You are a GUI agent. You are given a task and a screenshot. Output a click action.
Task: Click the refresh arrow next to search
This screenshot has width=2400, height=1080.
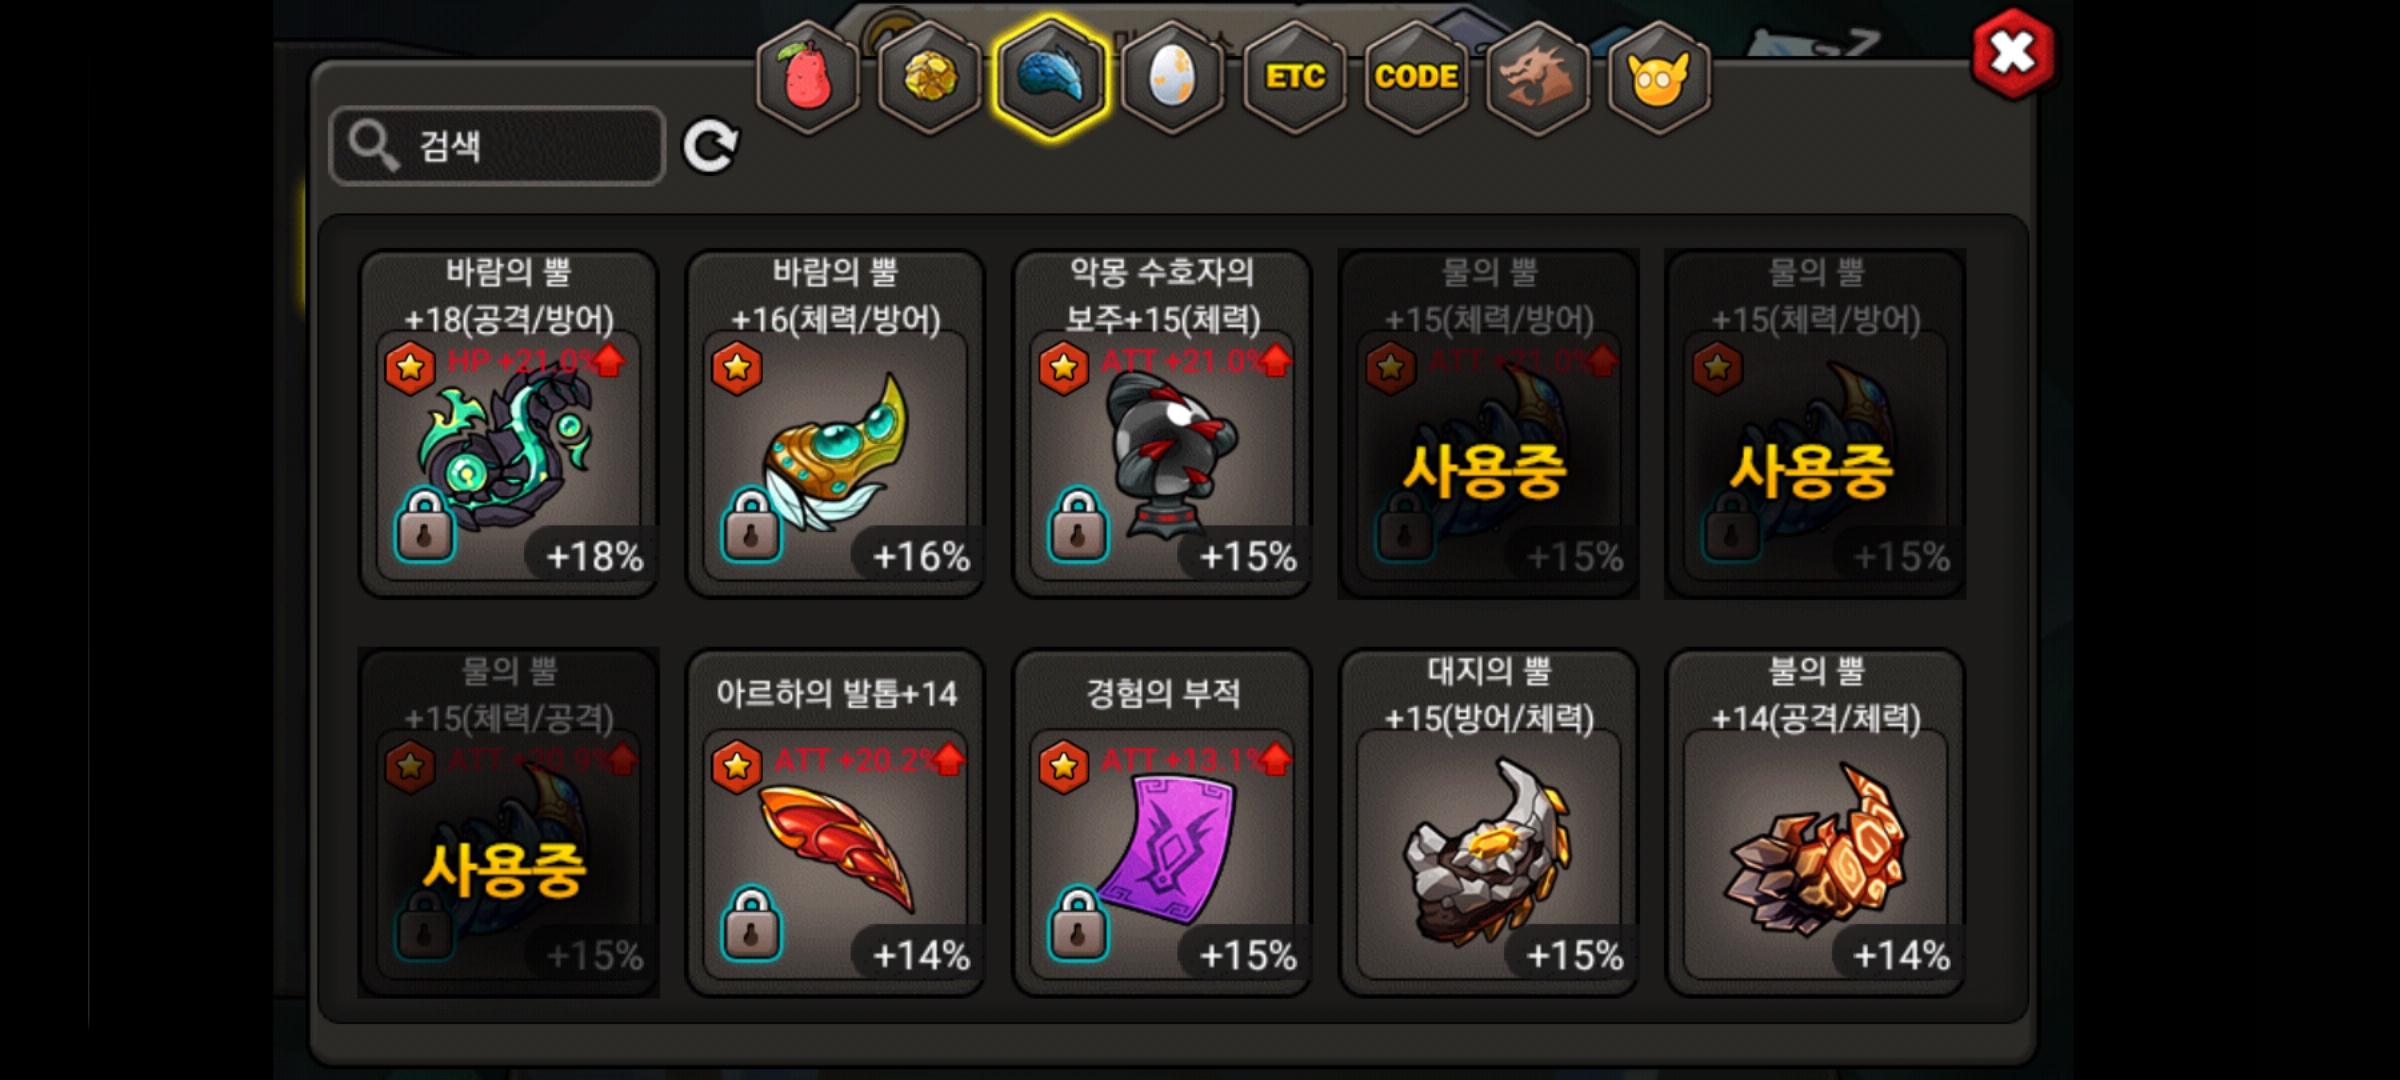tap(710, 146)
